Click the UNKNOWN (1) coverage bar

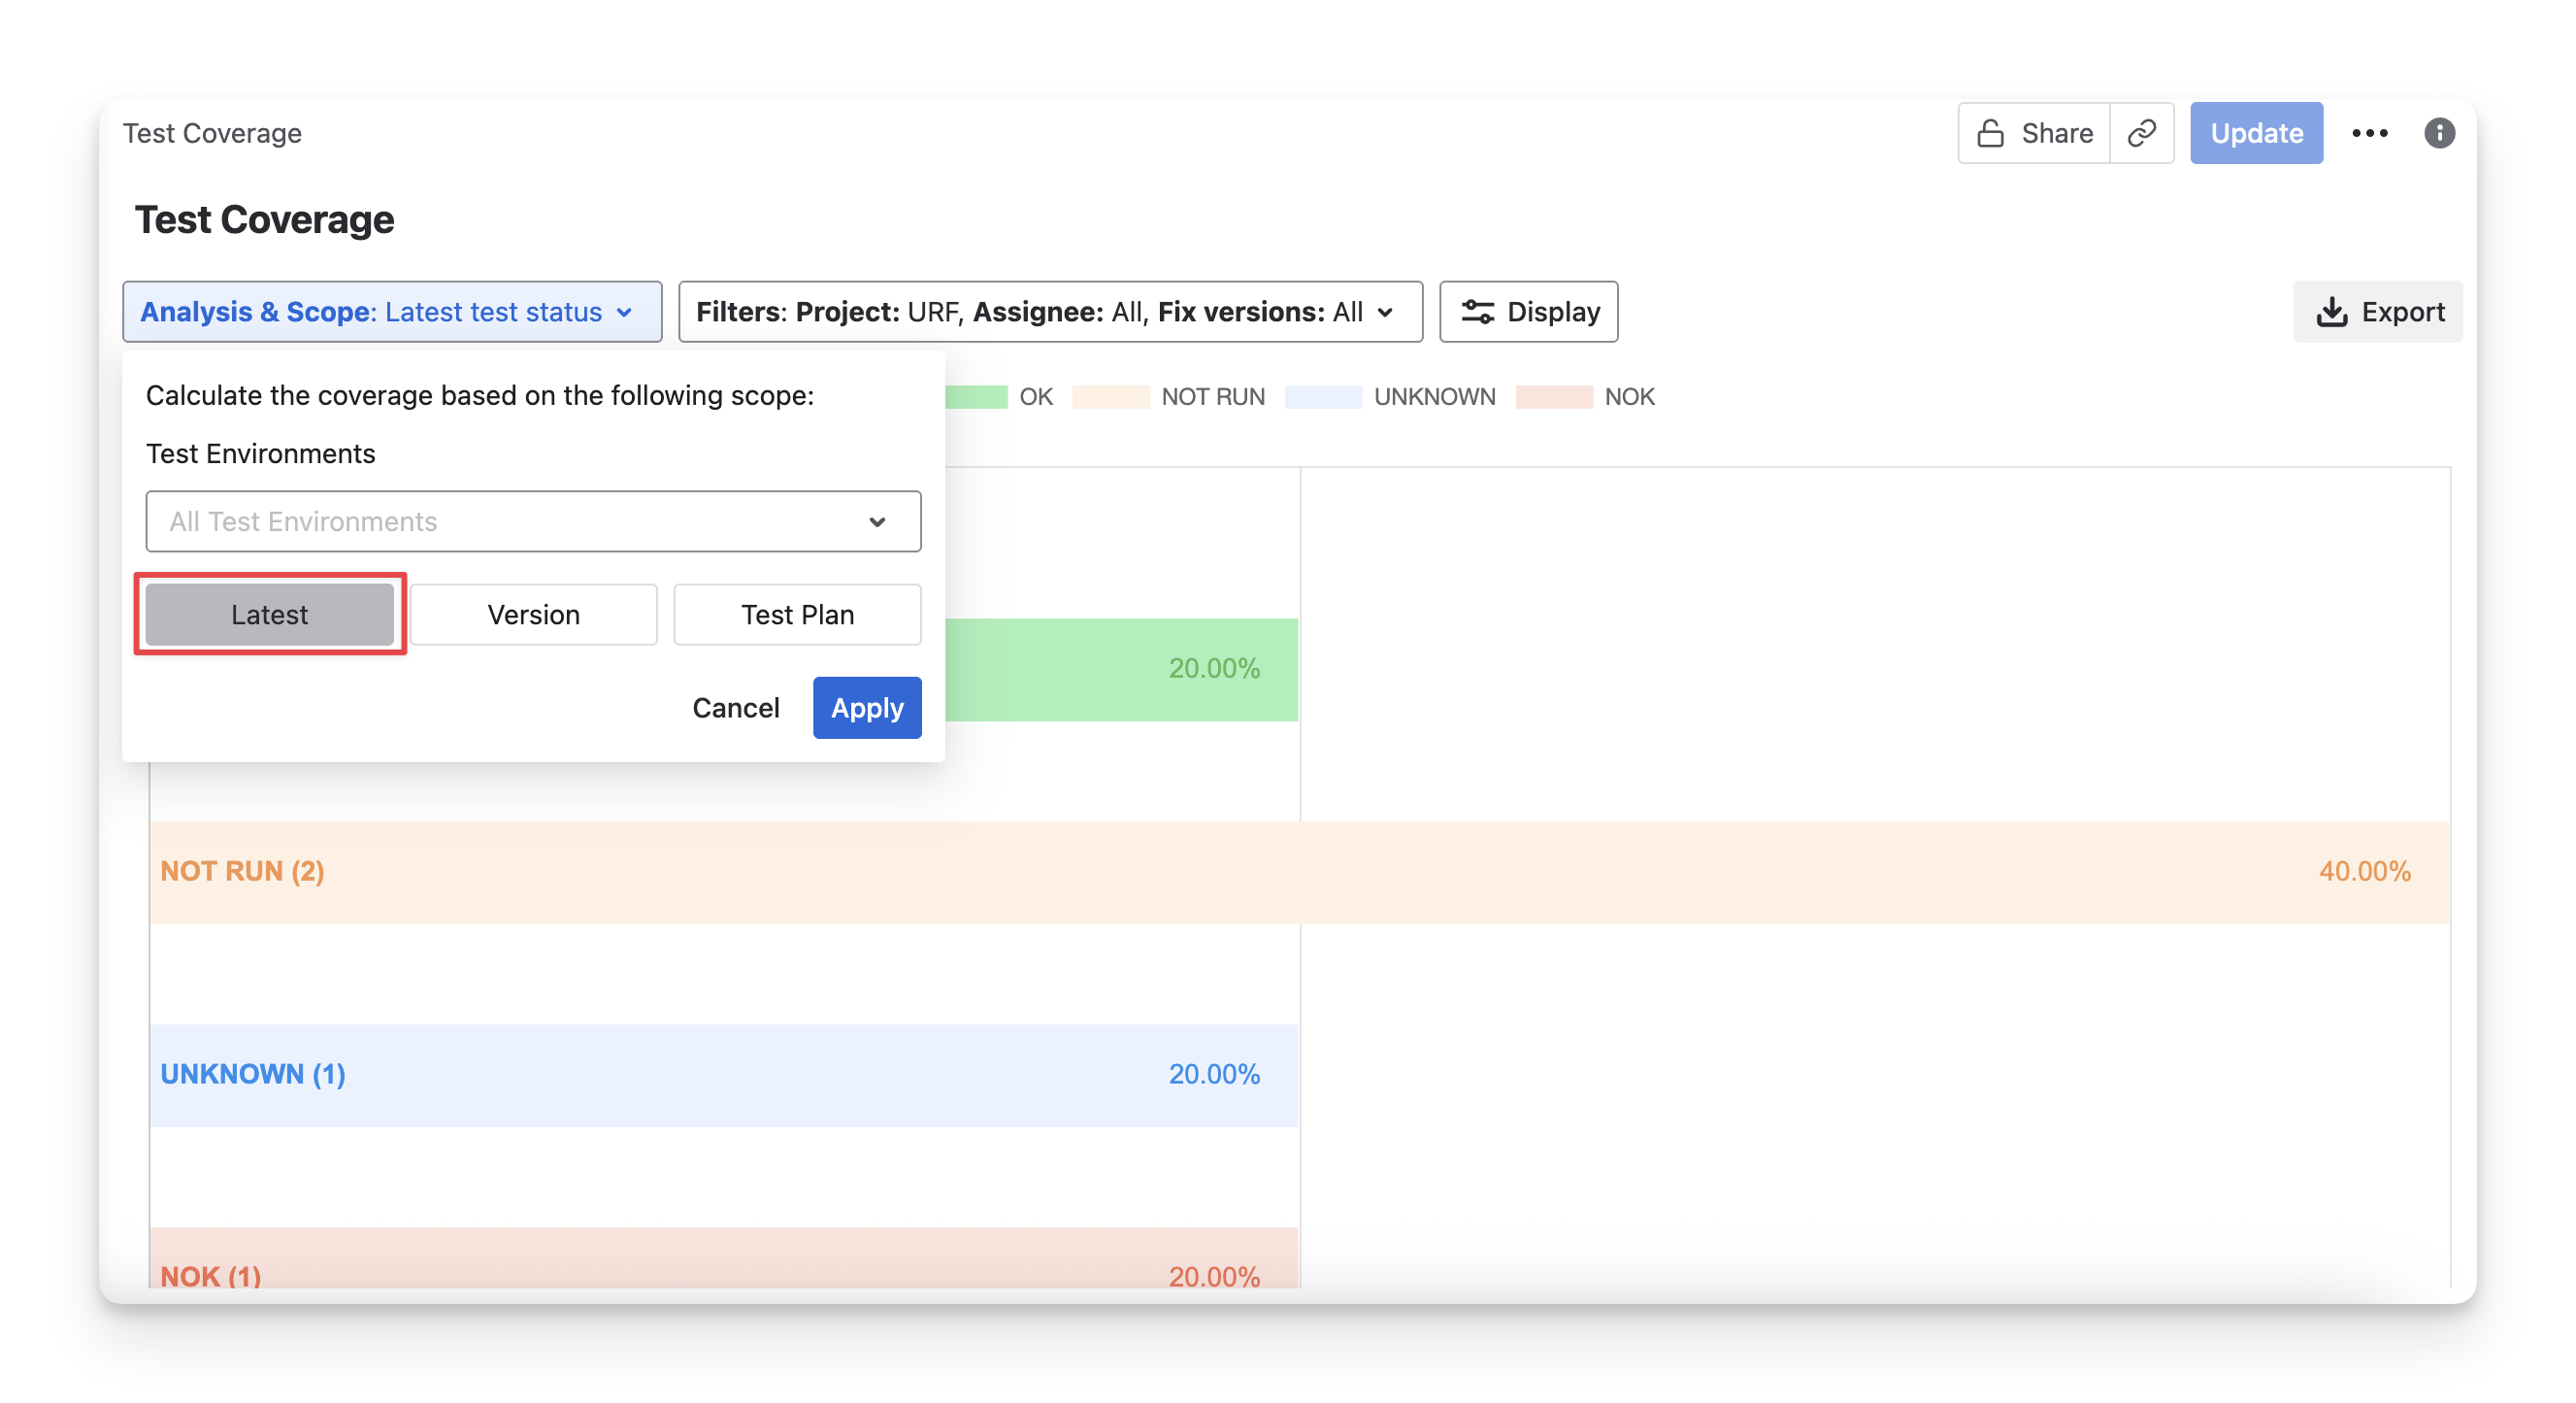click(x=723, y=1075)
